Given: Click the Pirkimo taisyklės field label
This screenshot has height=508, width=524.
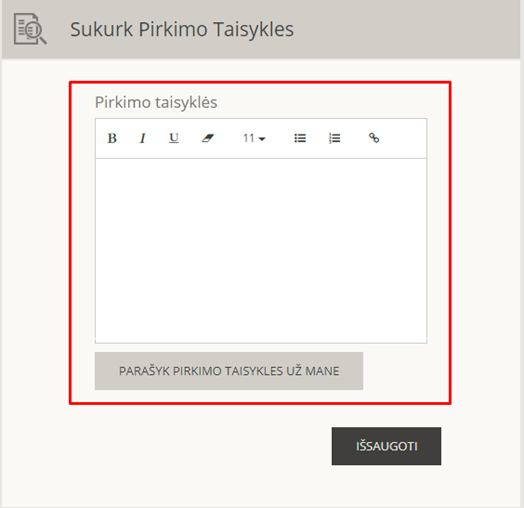Looking at the screenshot, I should pyautogui.click(x=156, y=102).
